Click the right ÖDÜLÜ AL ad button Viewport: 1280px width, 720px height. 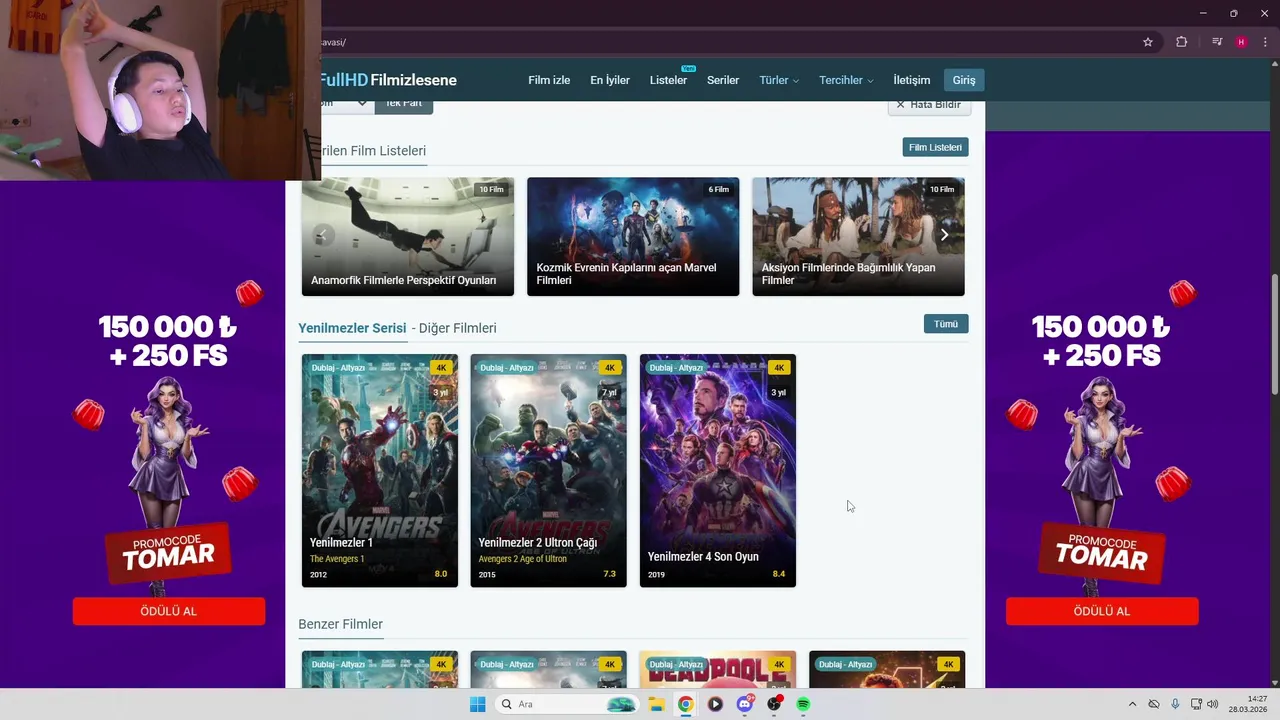[1102, 611]
